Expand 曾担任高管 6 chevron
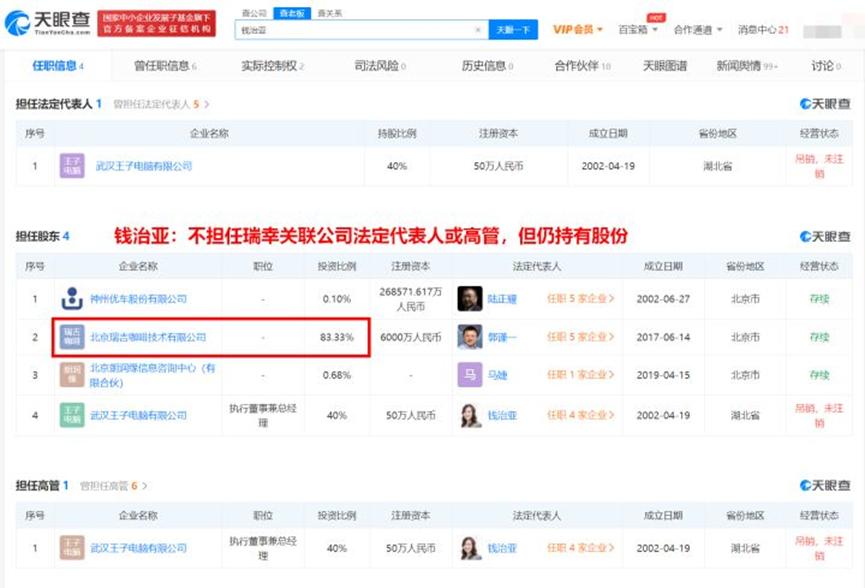The height and width of the screenshot is (588, 865). [145, 485]
